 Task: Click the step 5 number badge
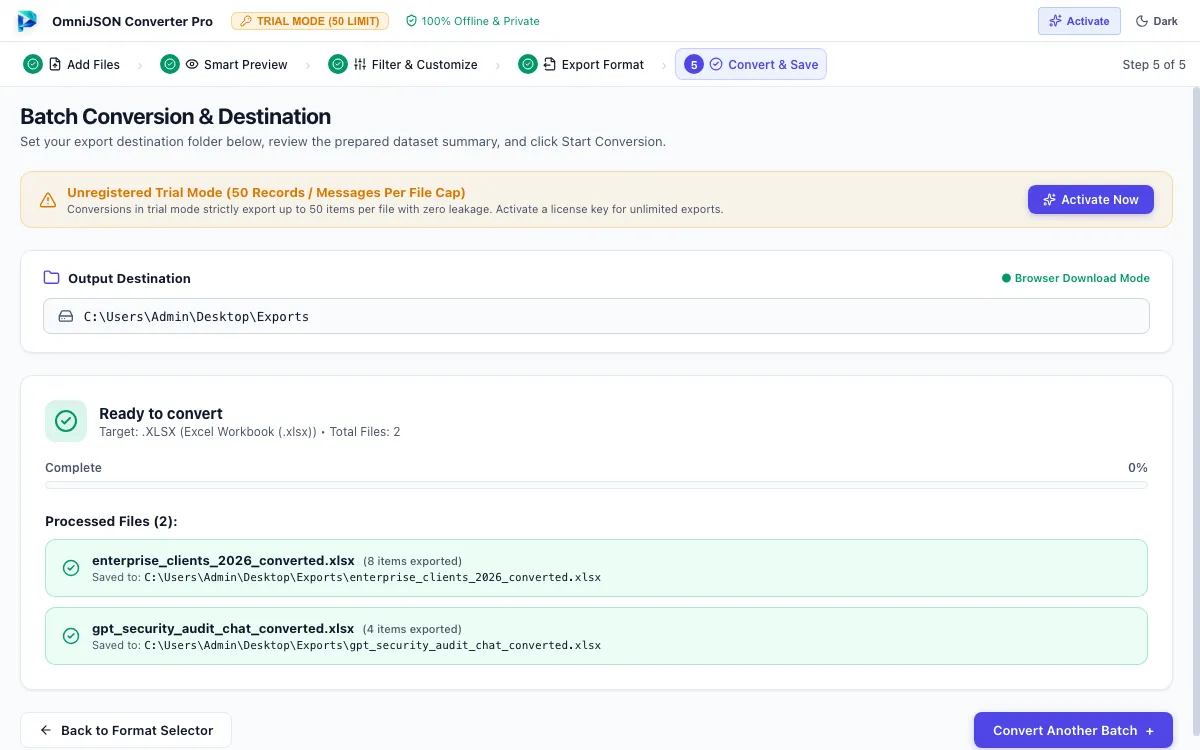tap(694, 64)
